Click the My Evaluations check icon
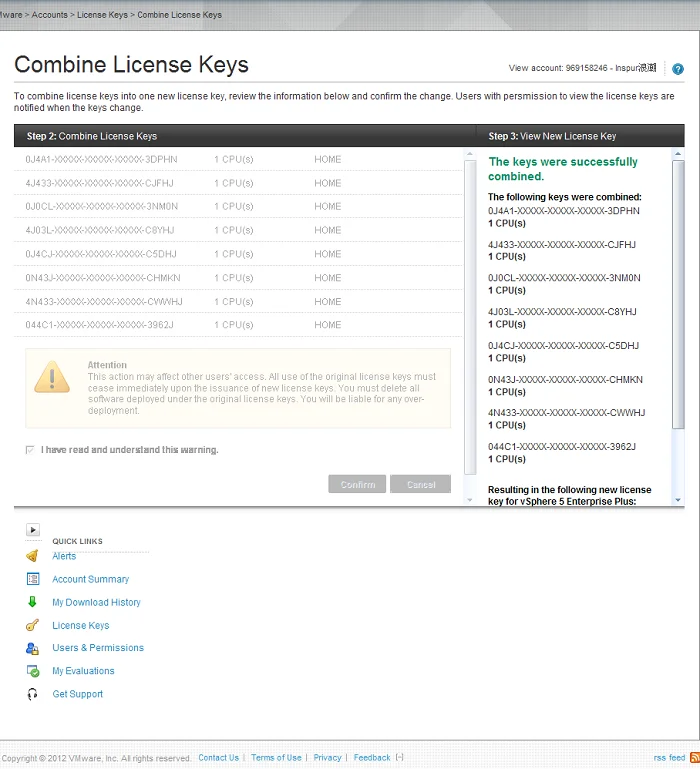 click(x=32, y=671)
